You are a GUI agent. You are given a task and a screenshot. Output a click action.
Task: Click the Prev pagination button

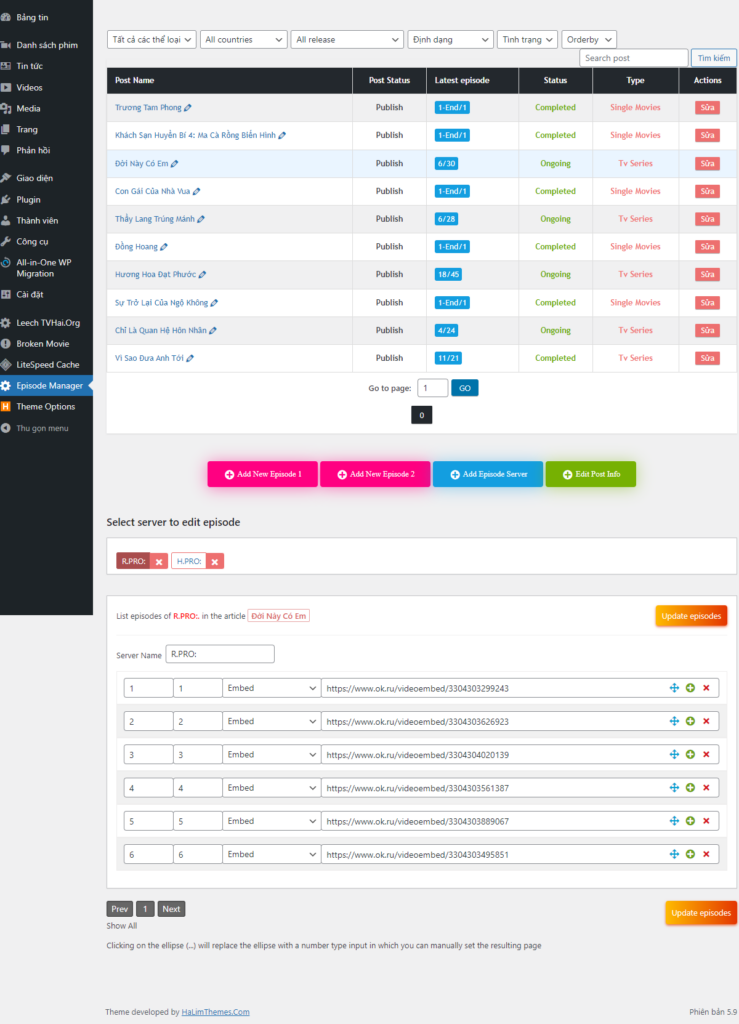pos(119,909)
